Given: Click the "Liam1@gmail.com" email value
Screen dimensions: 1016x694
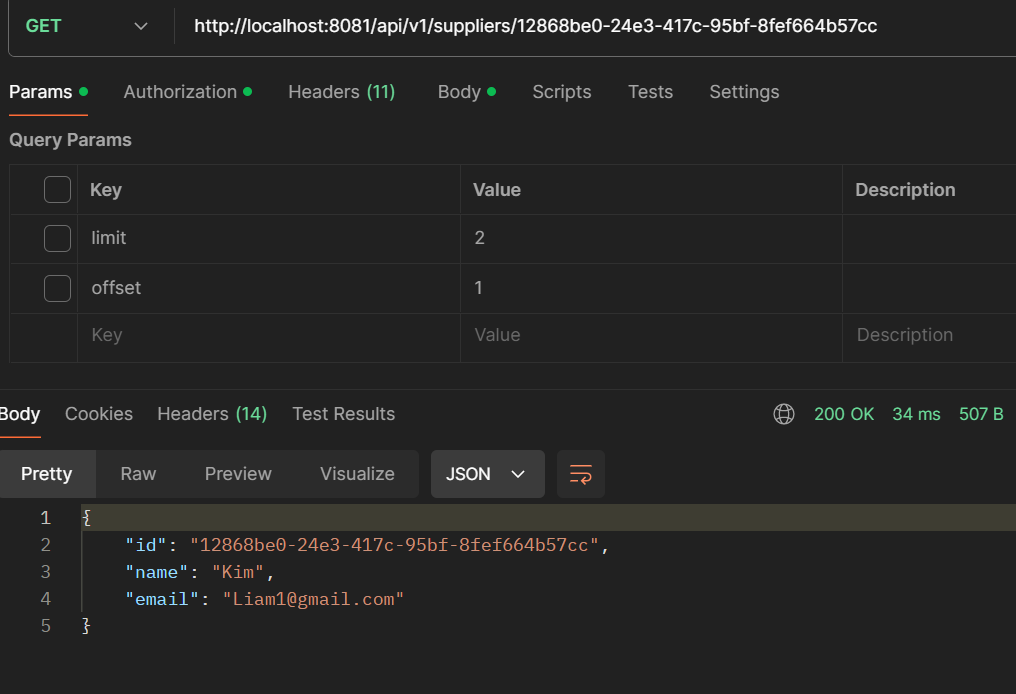Looking at the screenshot, I should point(314,599).
